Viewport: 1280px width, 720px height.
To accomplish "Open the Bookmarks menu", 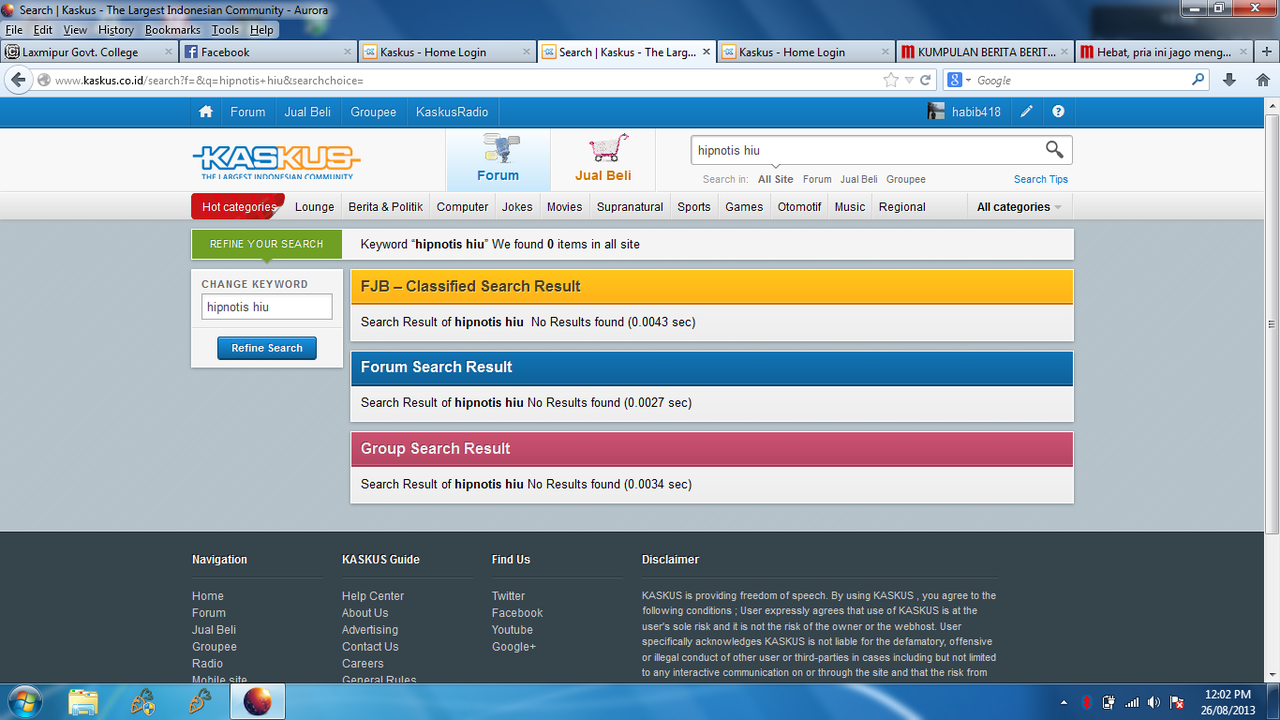I will [x=173, y=30].
